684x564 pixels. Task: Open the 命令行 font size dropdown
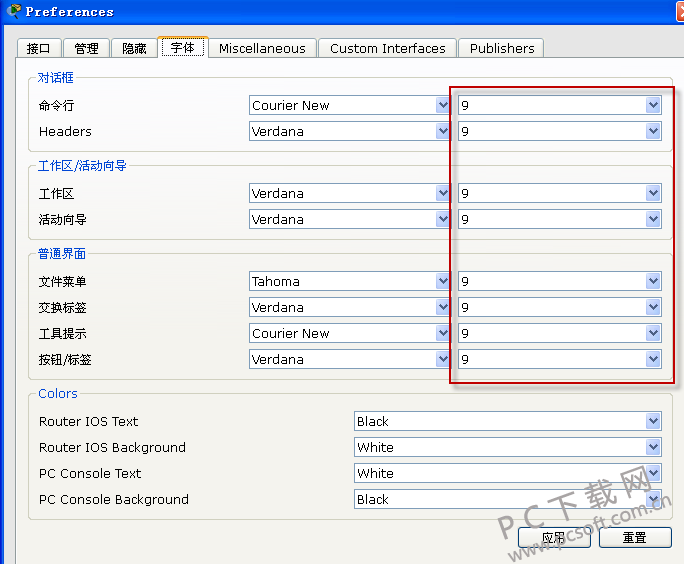[560, 105]
